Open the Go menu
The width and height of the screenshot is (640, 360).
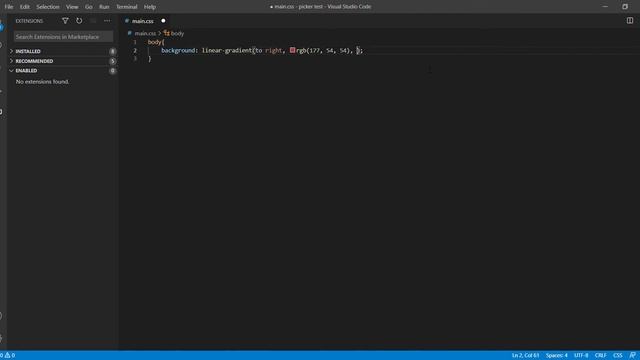point(89,7)
